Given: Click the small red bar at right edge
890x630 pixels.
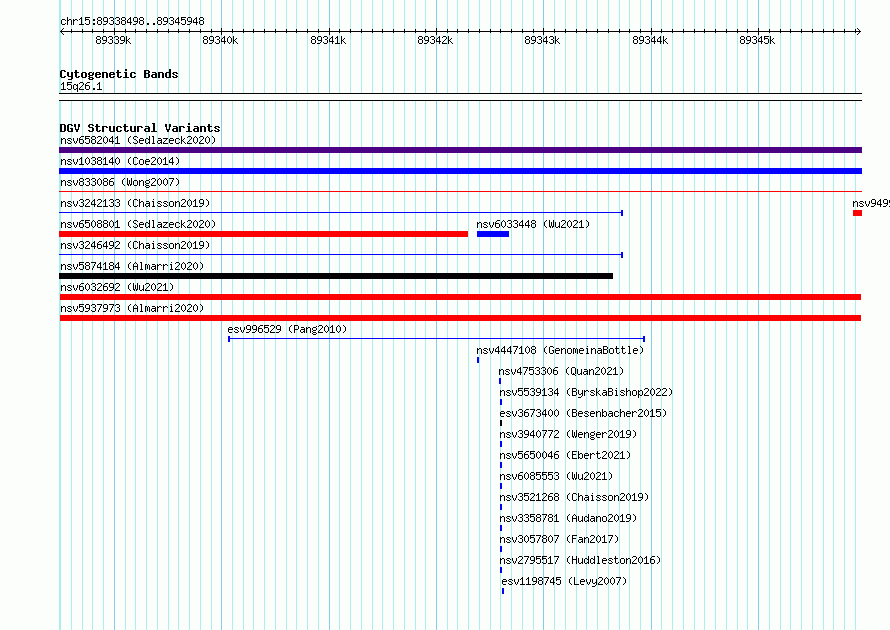Looking at the screenshot, I should click(x=858, y=213).
